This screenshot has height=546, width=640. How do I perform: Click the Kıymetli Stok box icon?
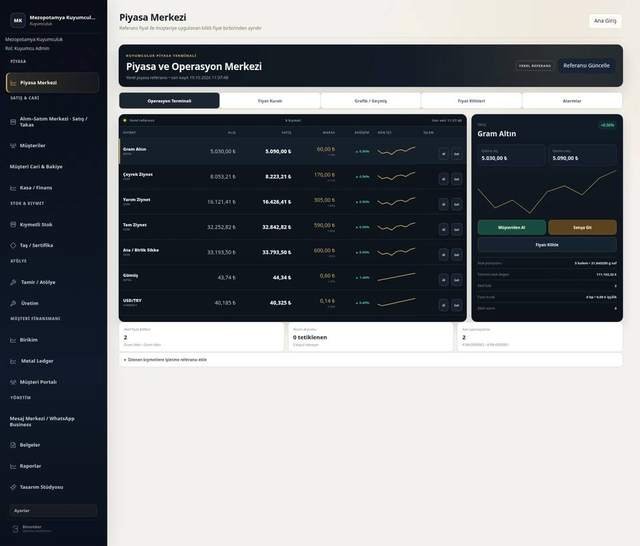[13, 224]
